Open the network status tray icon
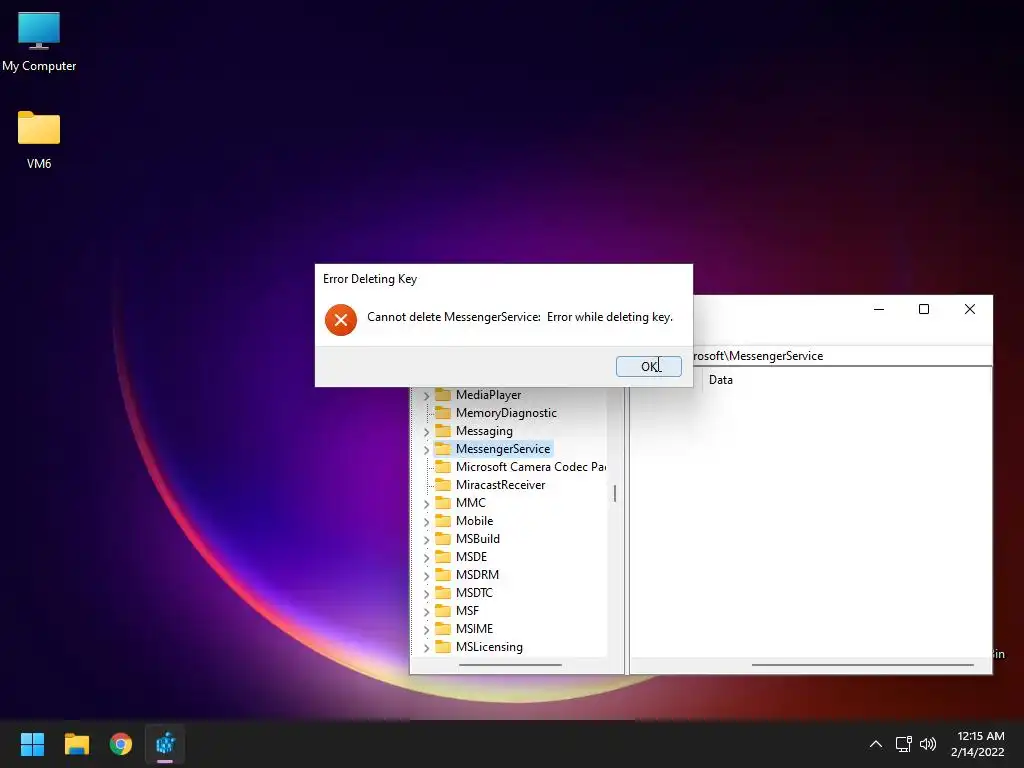 tap(903, 744)
